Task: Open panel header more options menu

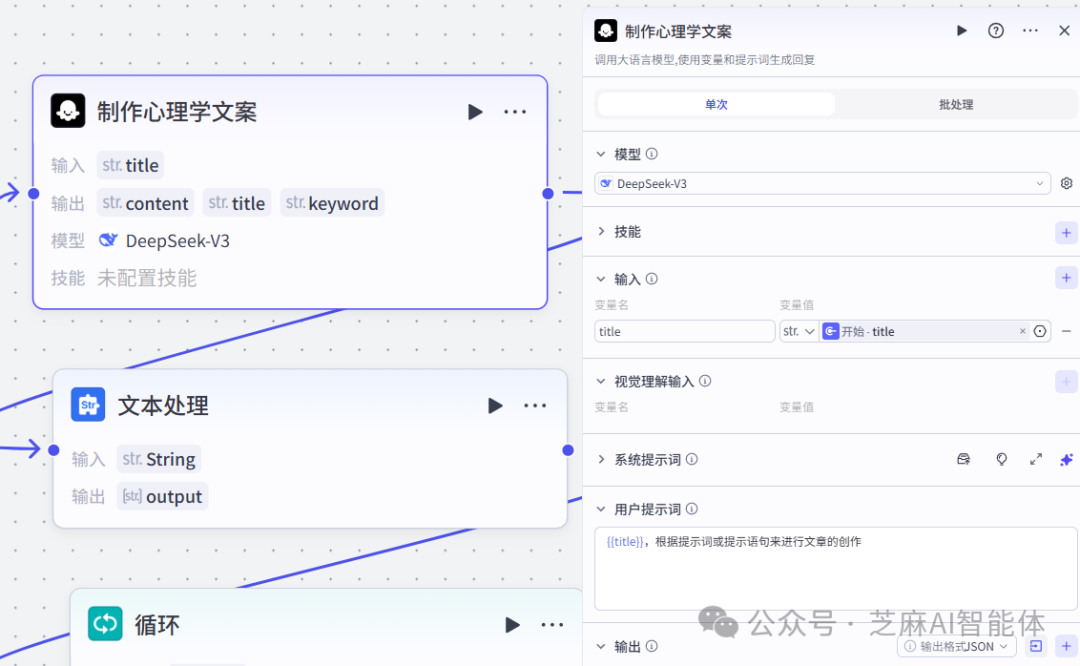Action: pos(1030,30)
